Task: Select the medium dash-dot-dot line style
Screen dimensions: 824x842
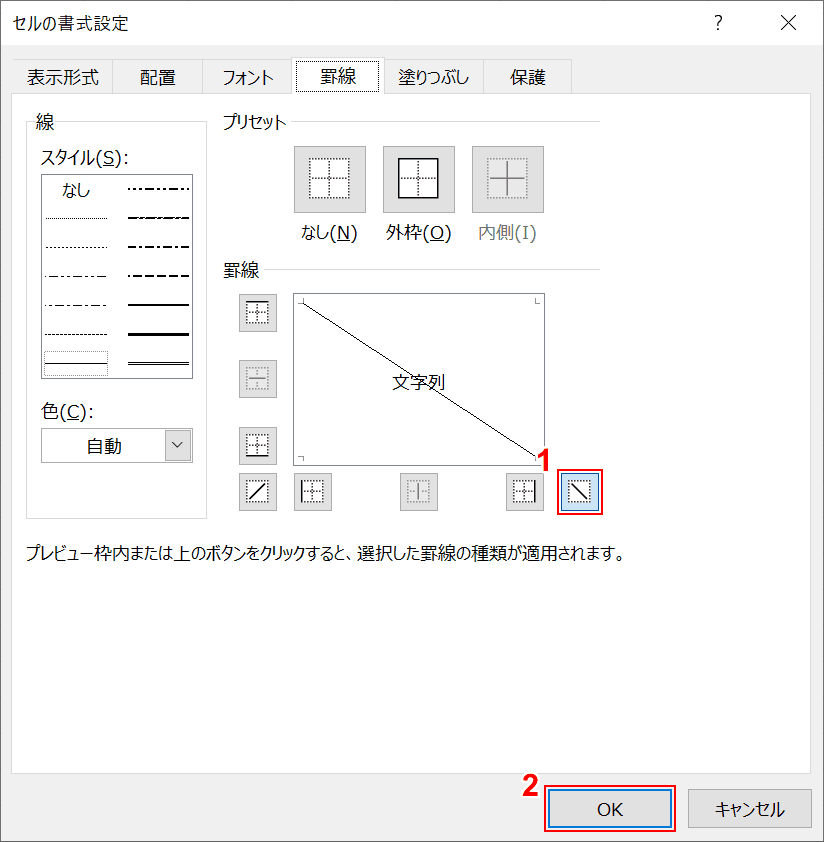Action: (158, 189)
